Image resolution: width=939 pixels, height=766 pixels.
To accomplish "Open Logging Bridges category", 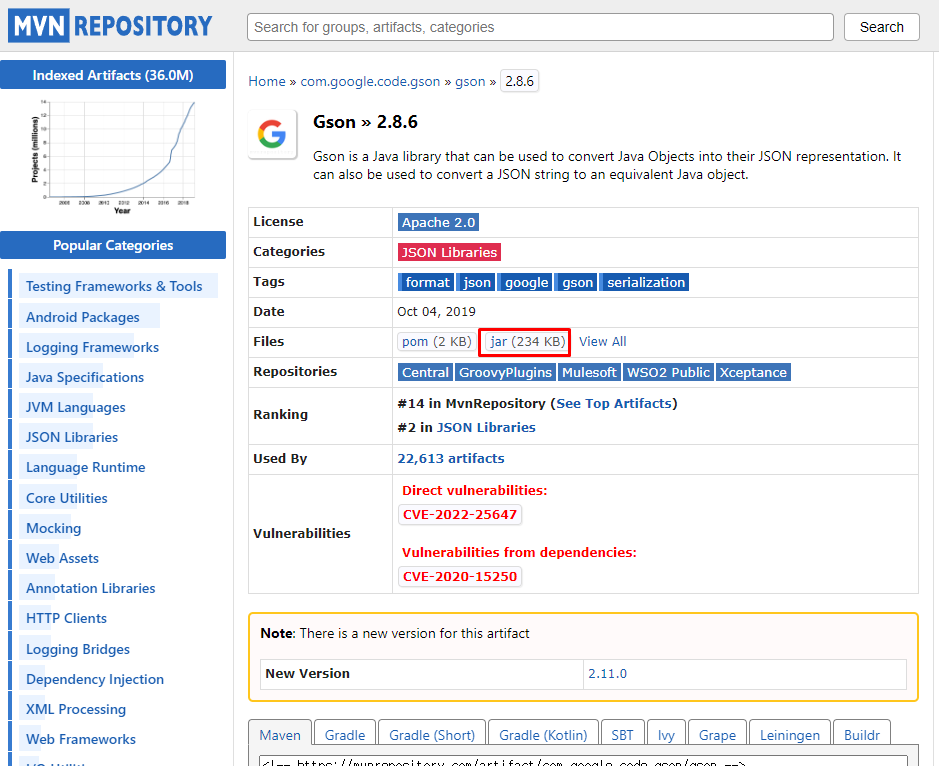I will pyautogui.click(x=77, y=649).
